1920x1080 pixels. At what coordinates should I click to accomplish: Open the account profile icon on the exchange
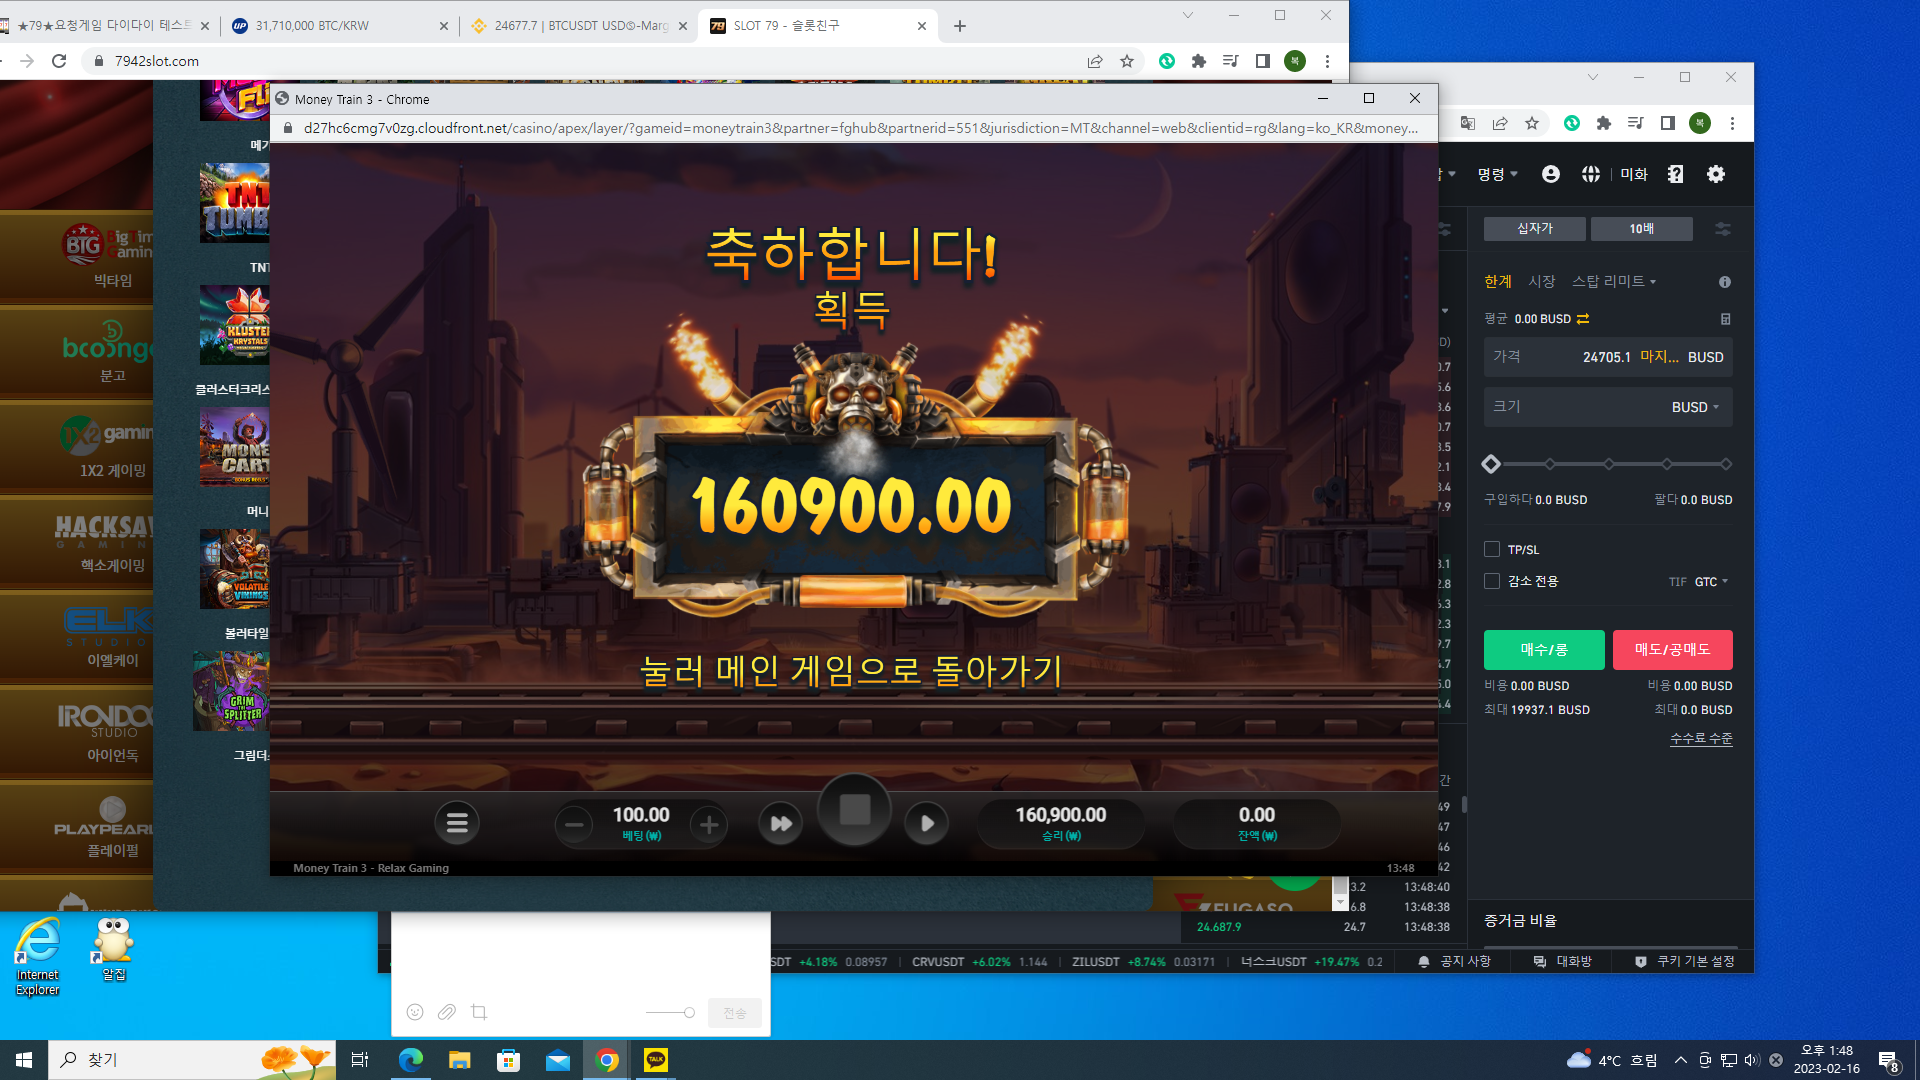coord(1551,174)
